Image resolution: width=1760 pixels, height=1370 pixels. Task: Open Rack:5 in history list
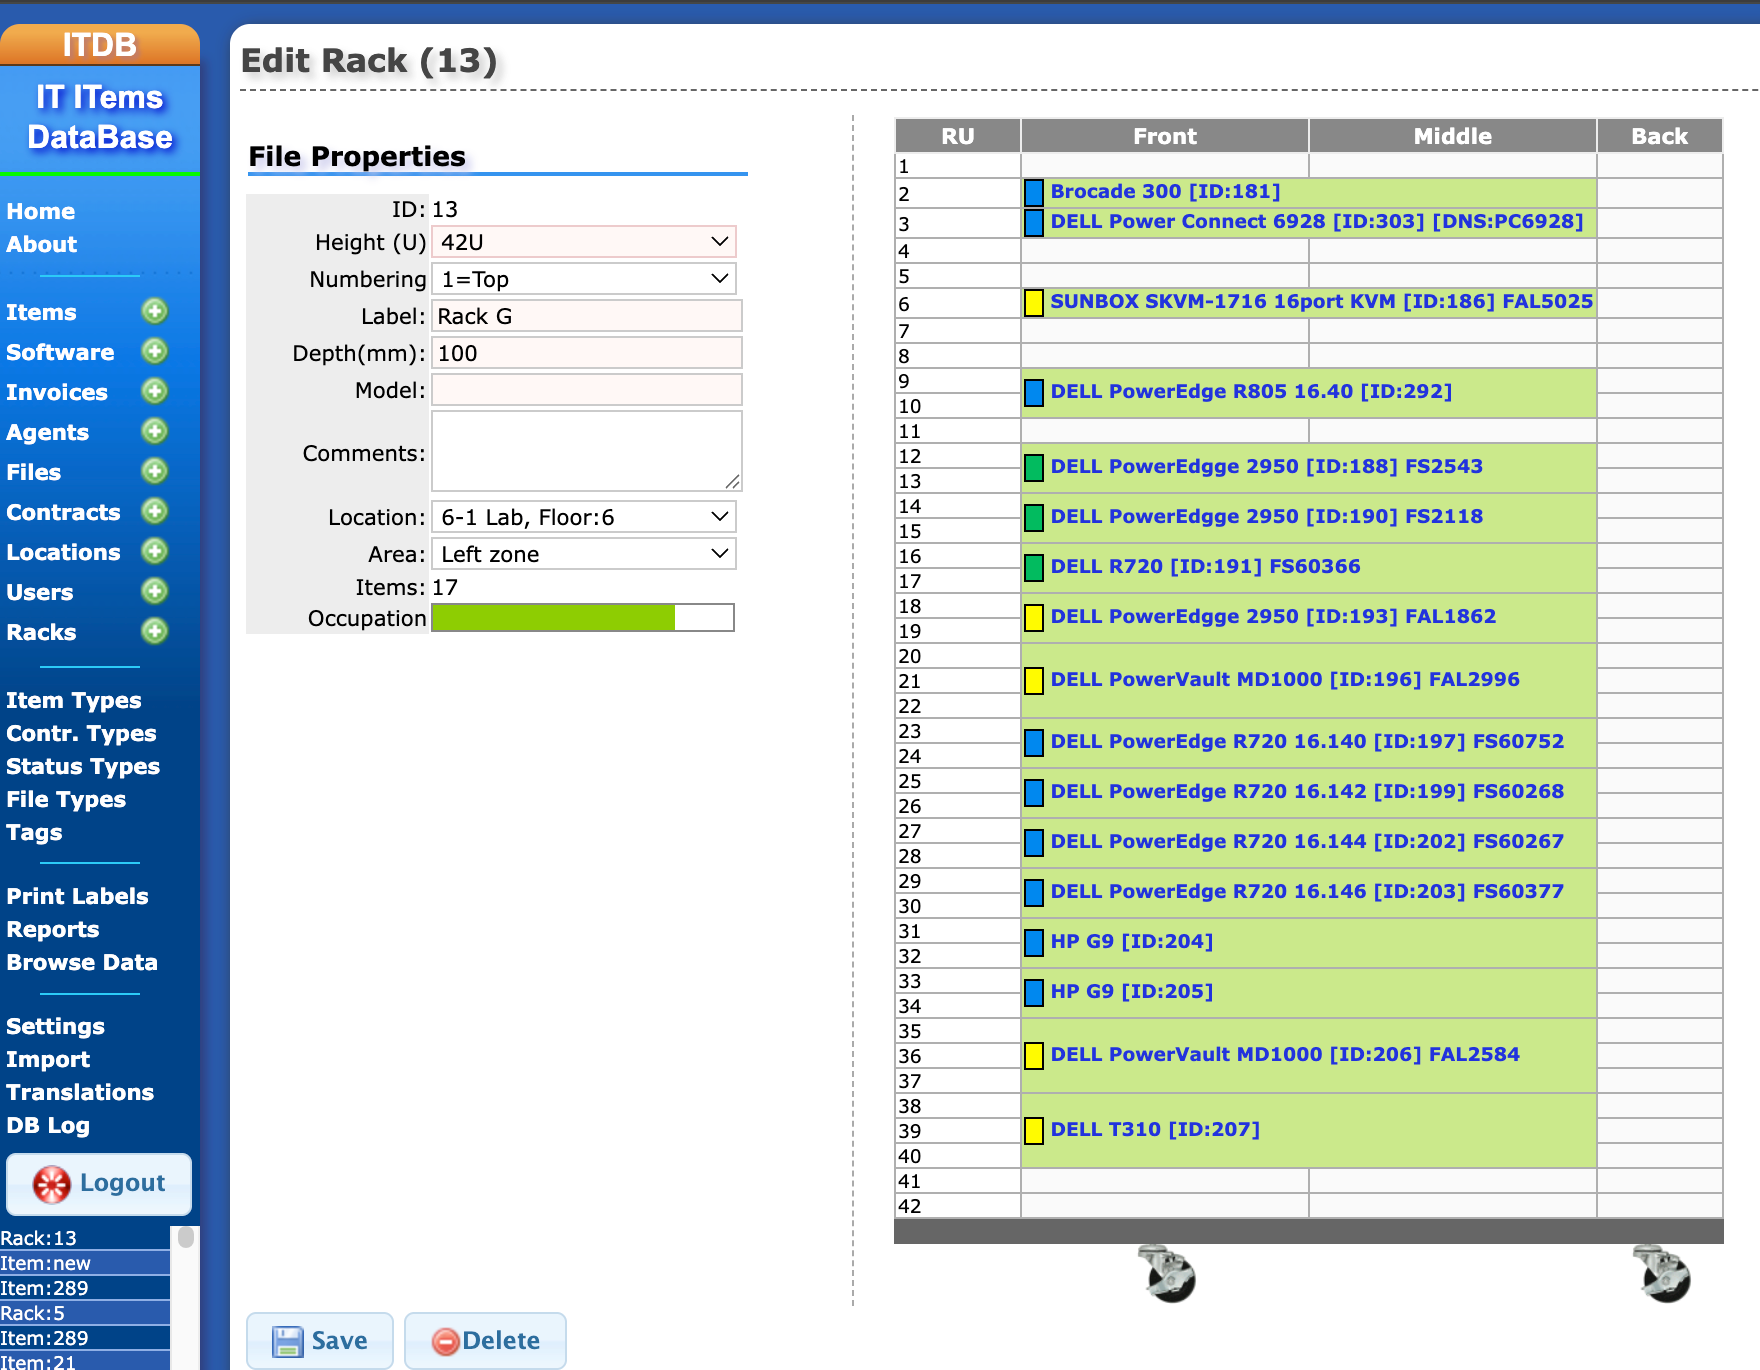85,1313
